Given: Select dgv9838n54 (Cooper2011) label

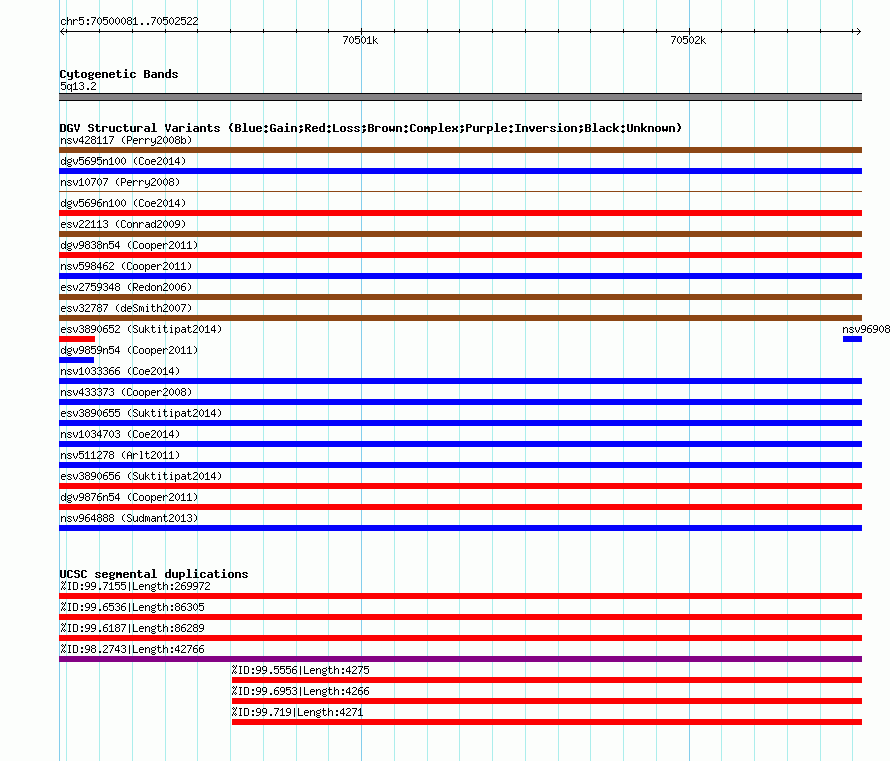Looking at the screenshot, I should coord(129,245).
